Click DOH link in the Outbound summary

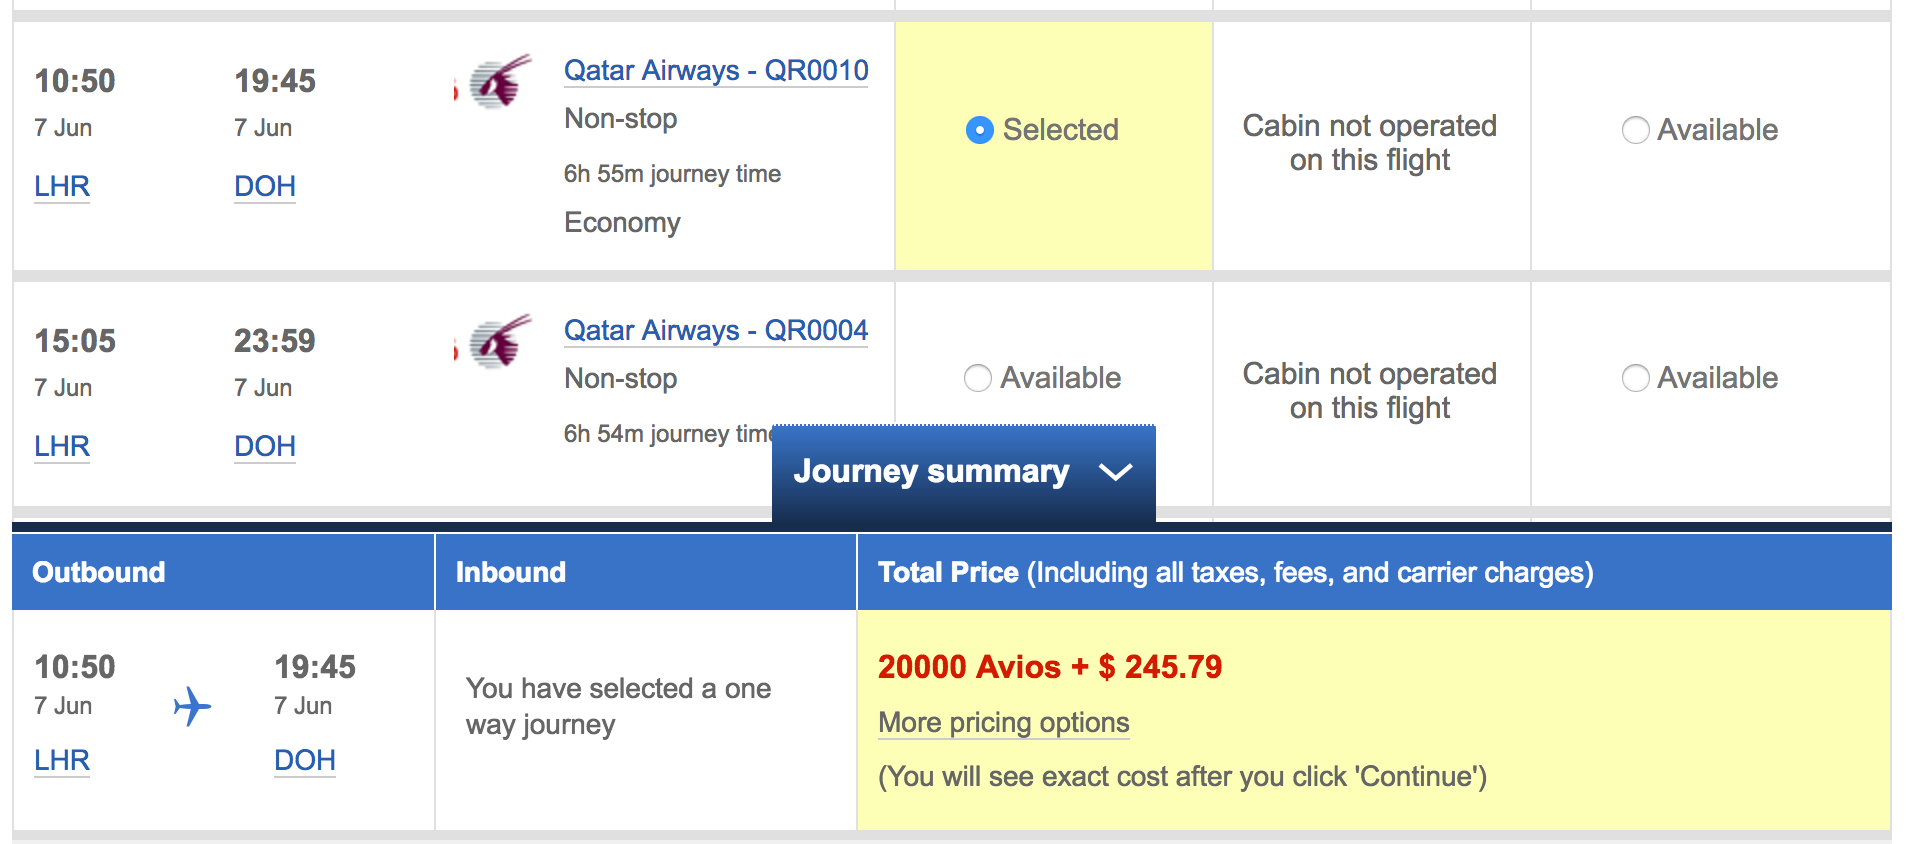(305, 761)
